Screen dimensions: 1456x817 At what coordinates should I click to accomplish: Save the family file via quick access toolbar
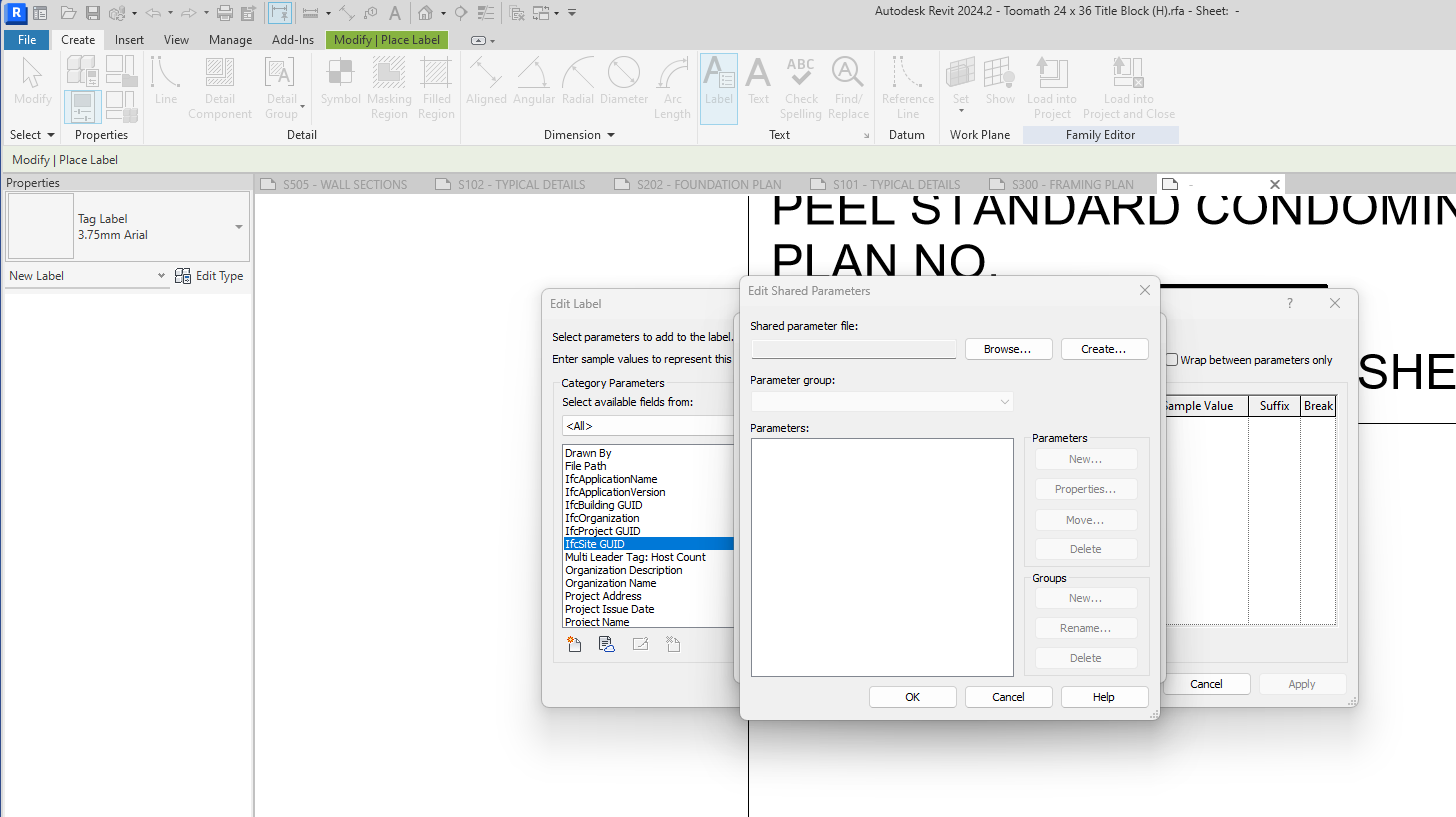pyautogui.click(x=93, y=13)
